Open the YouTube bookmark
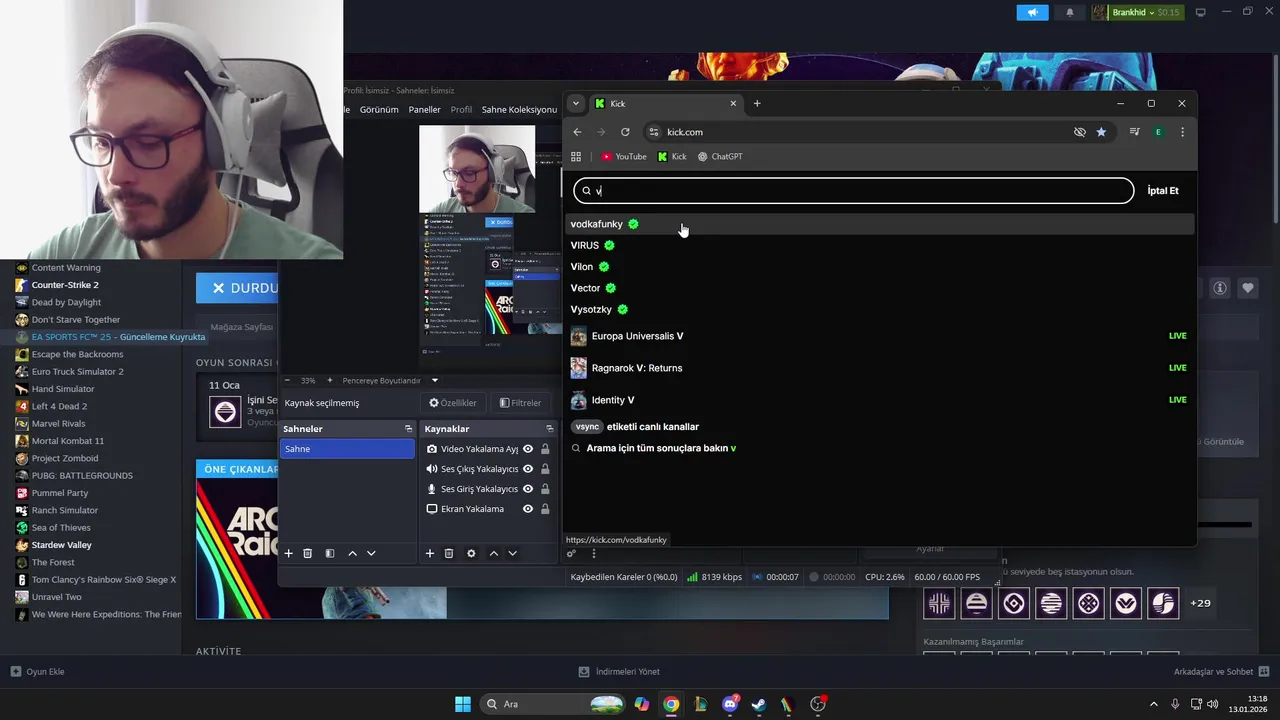1280x720 pixels. [624, 157]
